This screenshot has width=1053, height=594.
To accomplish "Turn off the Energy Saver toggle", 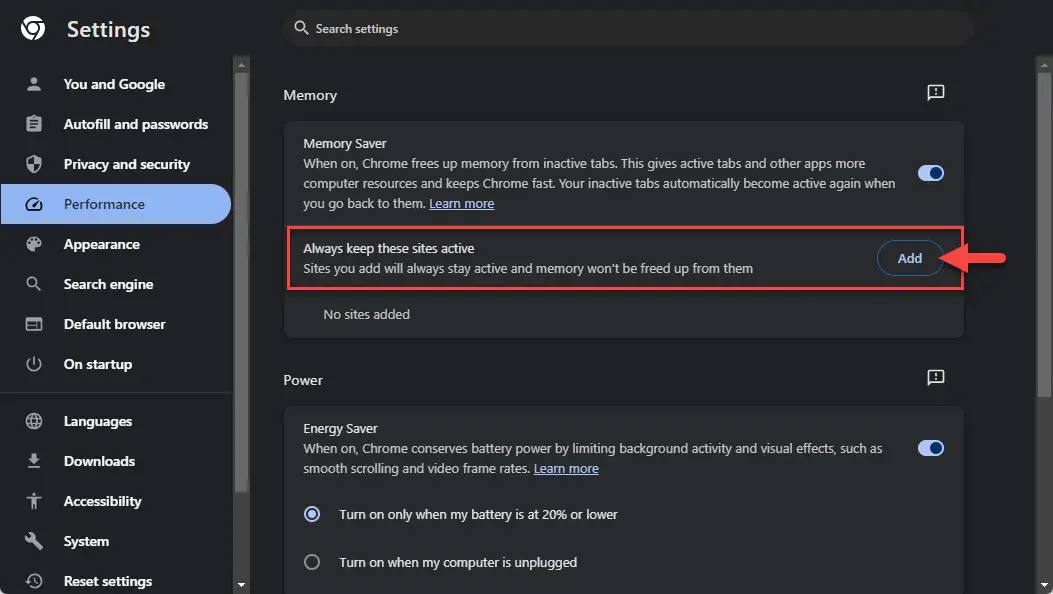I will (930, 448).
